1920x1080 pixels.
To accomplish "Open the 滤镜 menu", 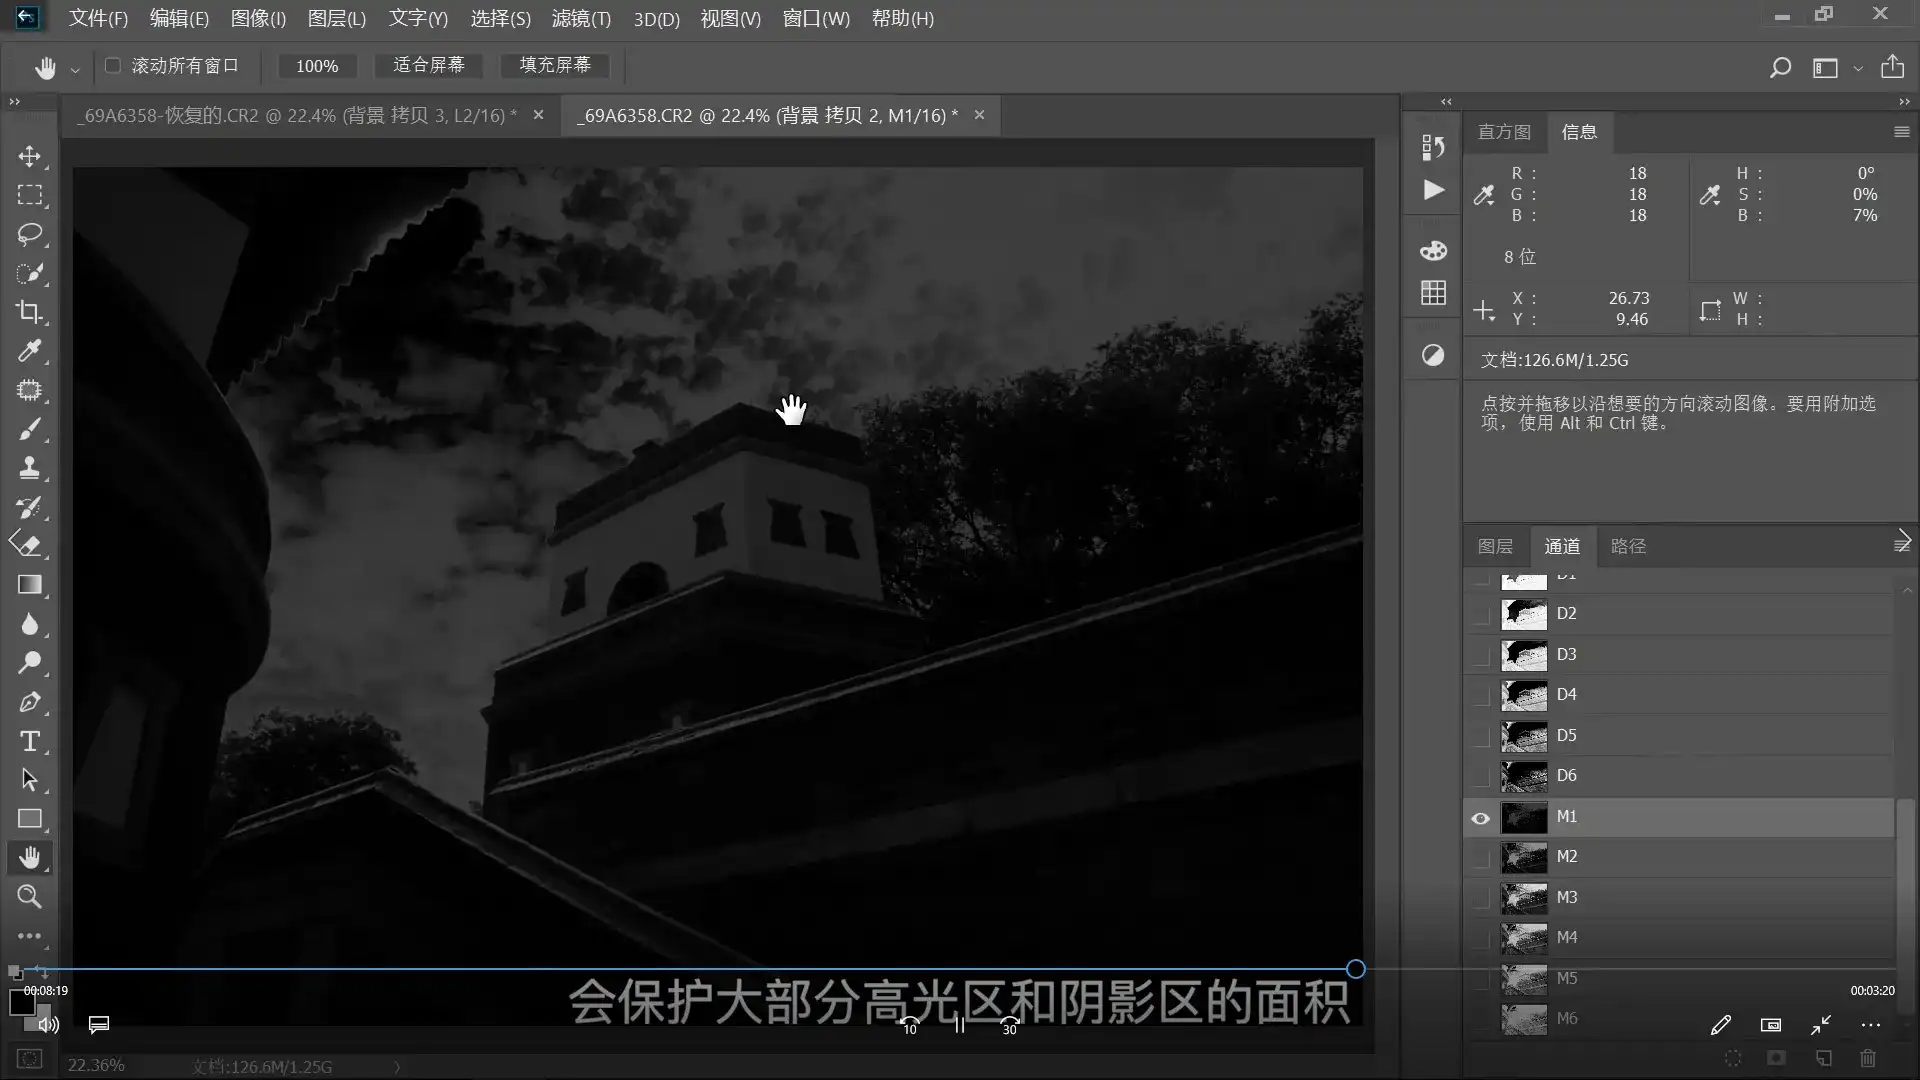I will tap(581, 18).
